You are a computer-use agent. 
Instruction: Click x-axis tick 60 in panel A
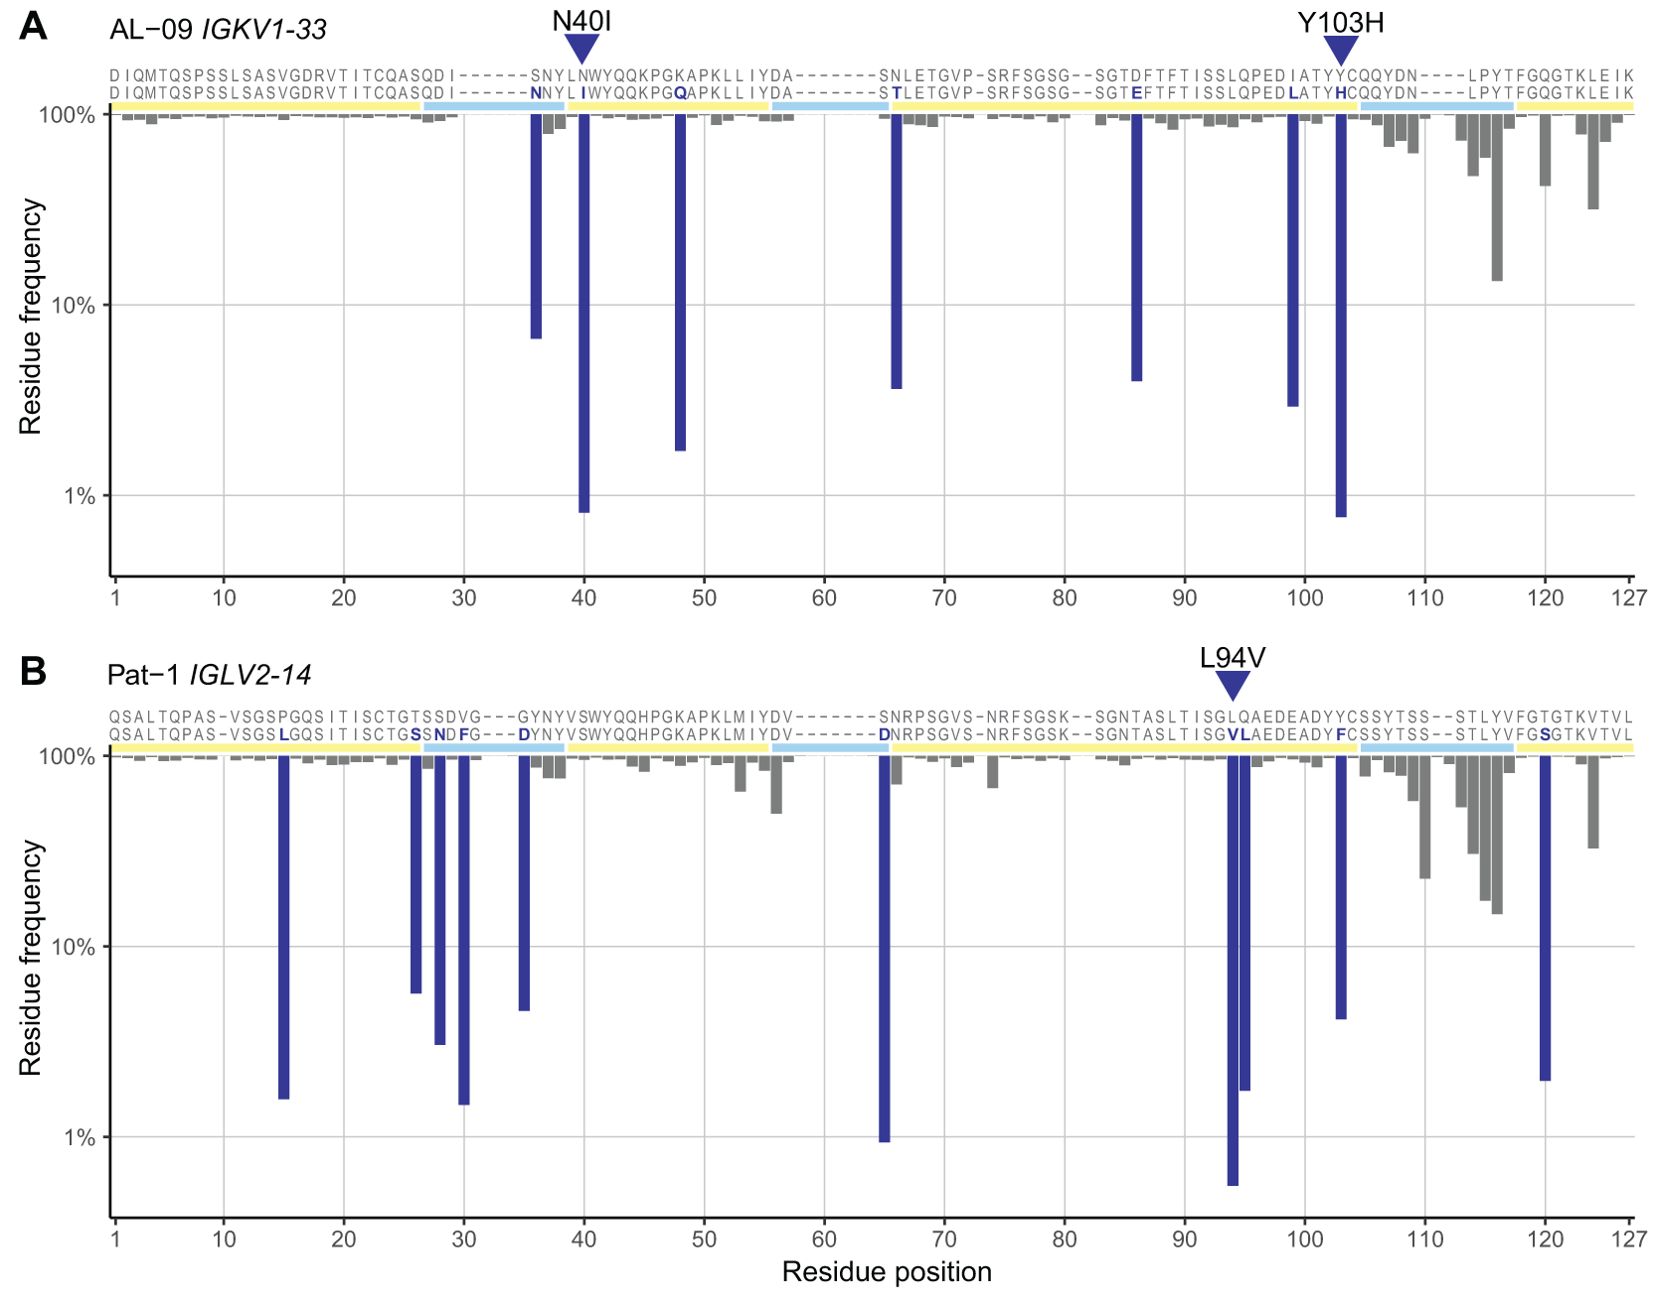point(824,598)
